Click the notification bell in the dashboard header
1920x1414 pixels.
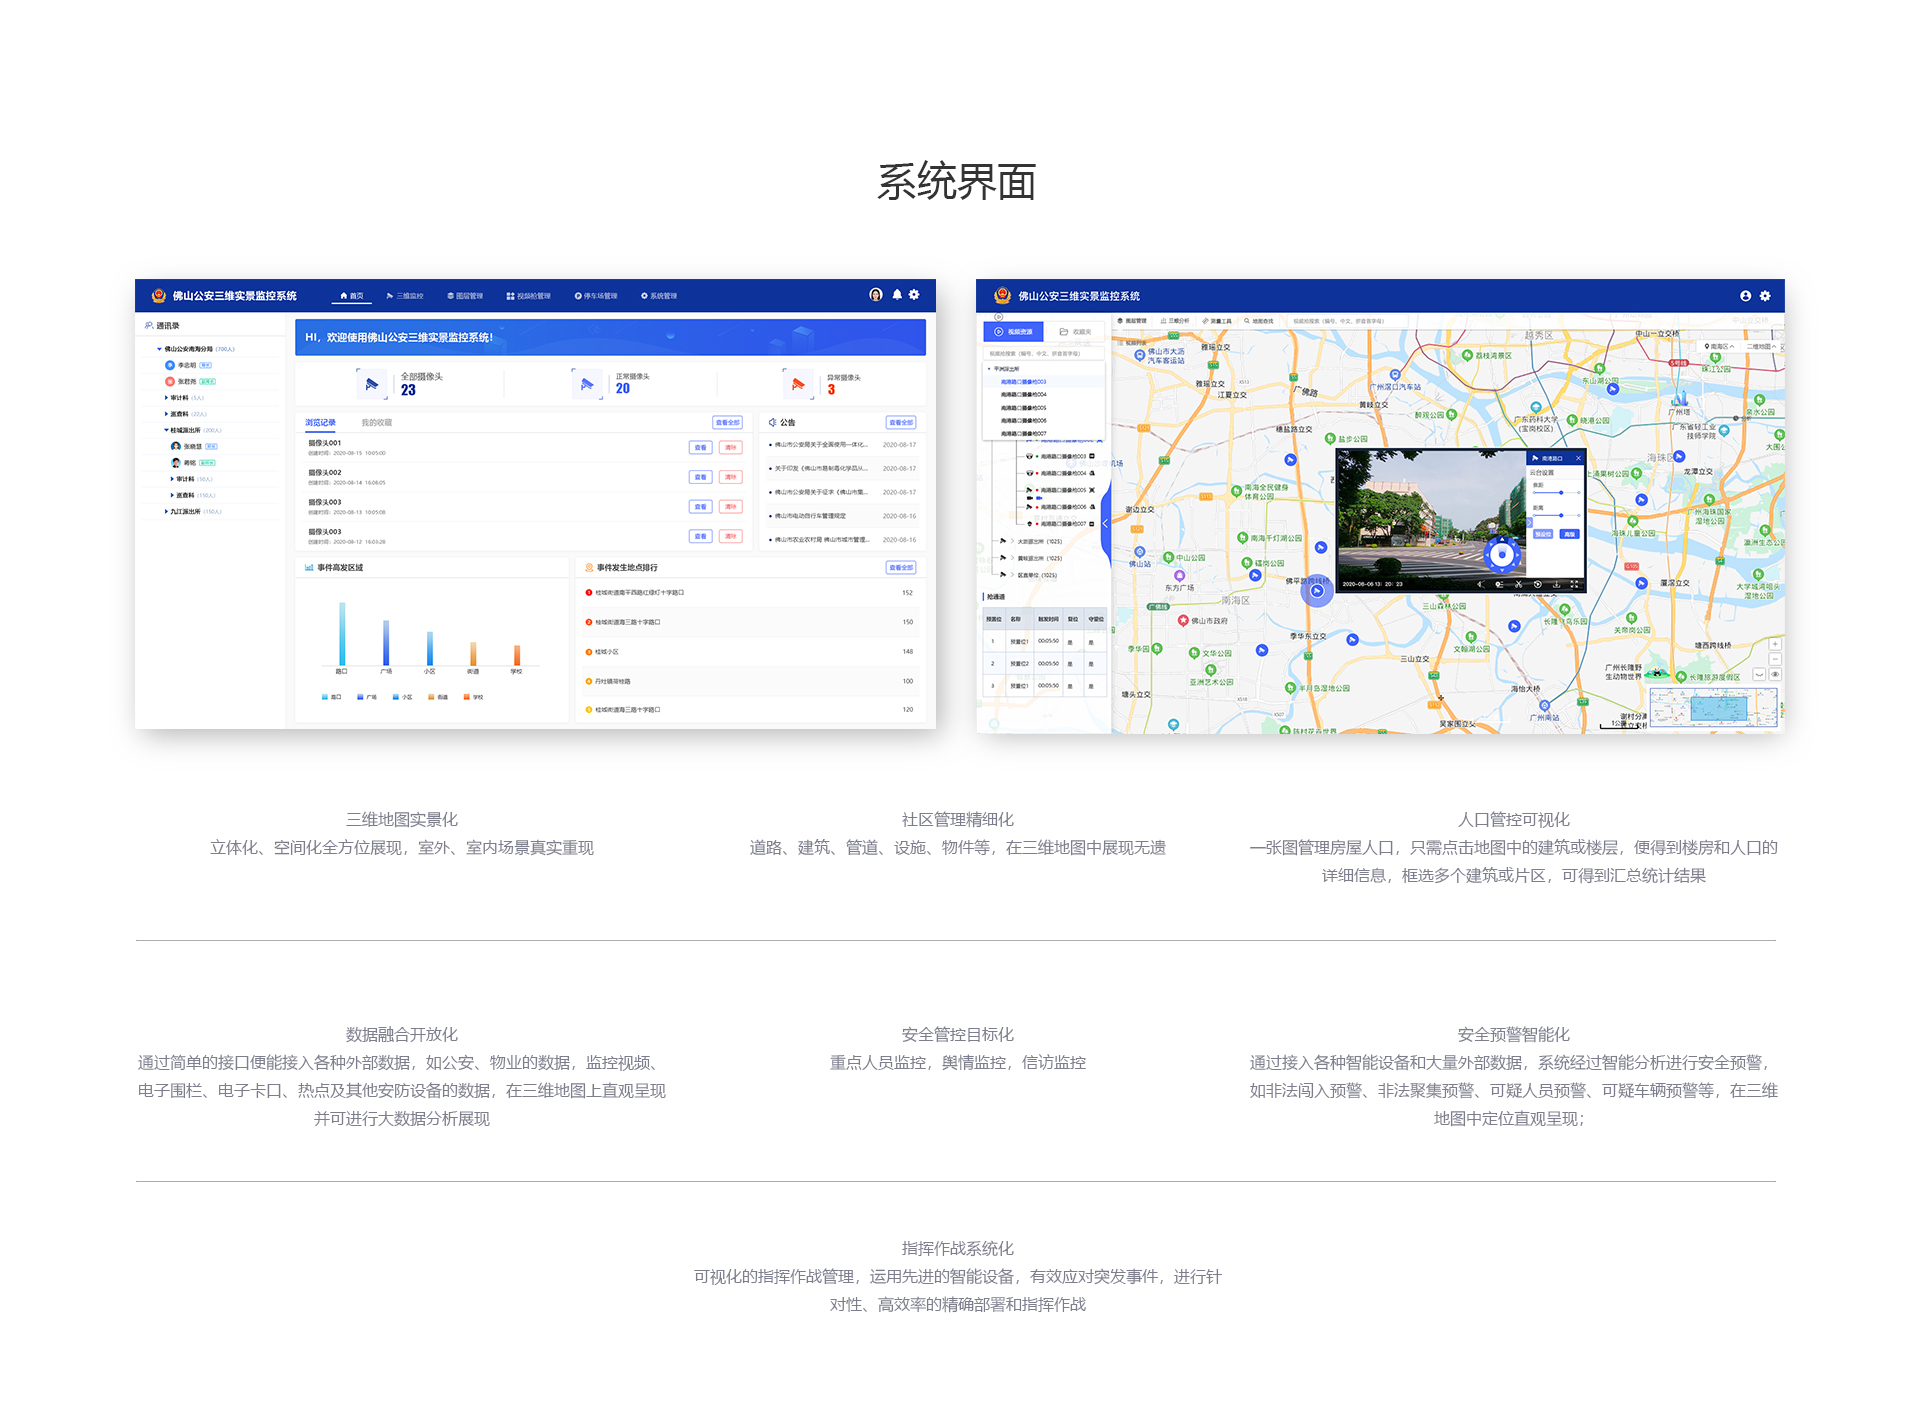[897, 295]
